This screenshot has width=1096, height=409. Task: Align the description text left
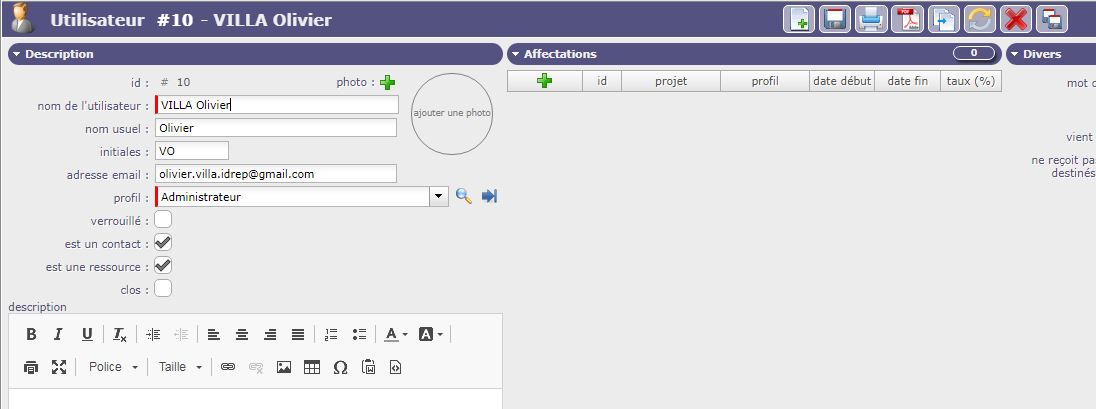tap(214, 334)
